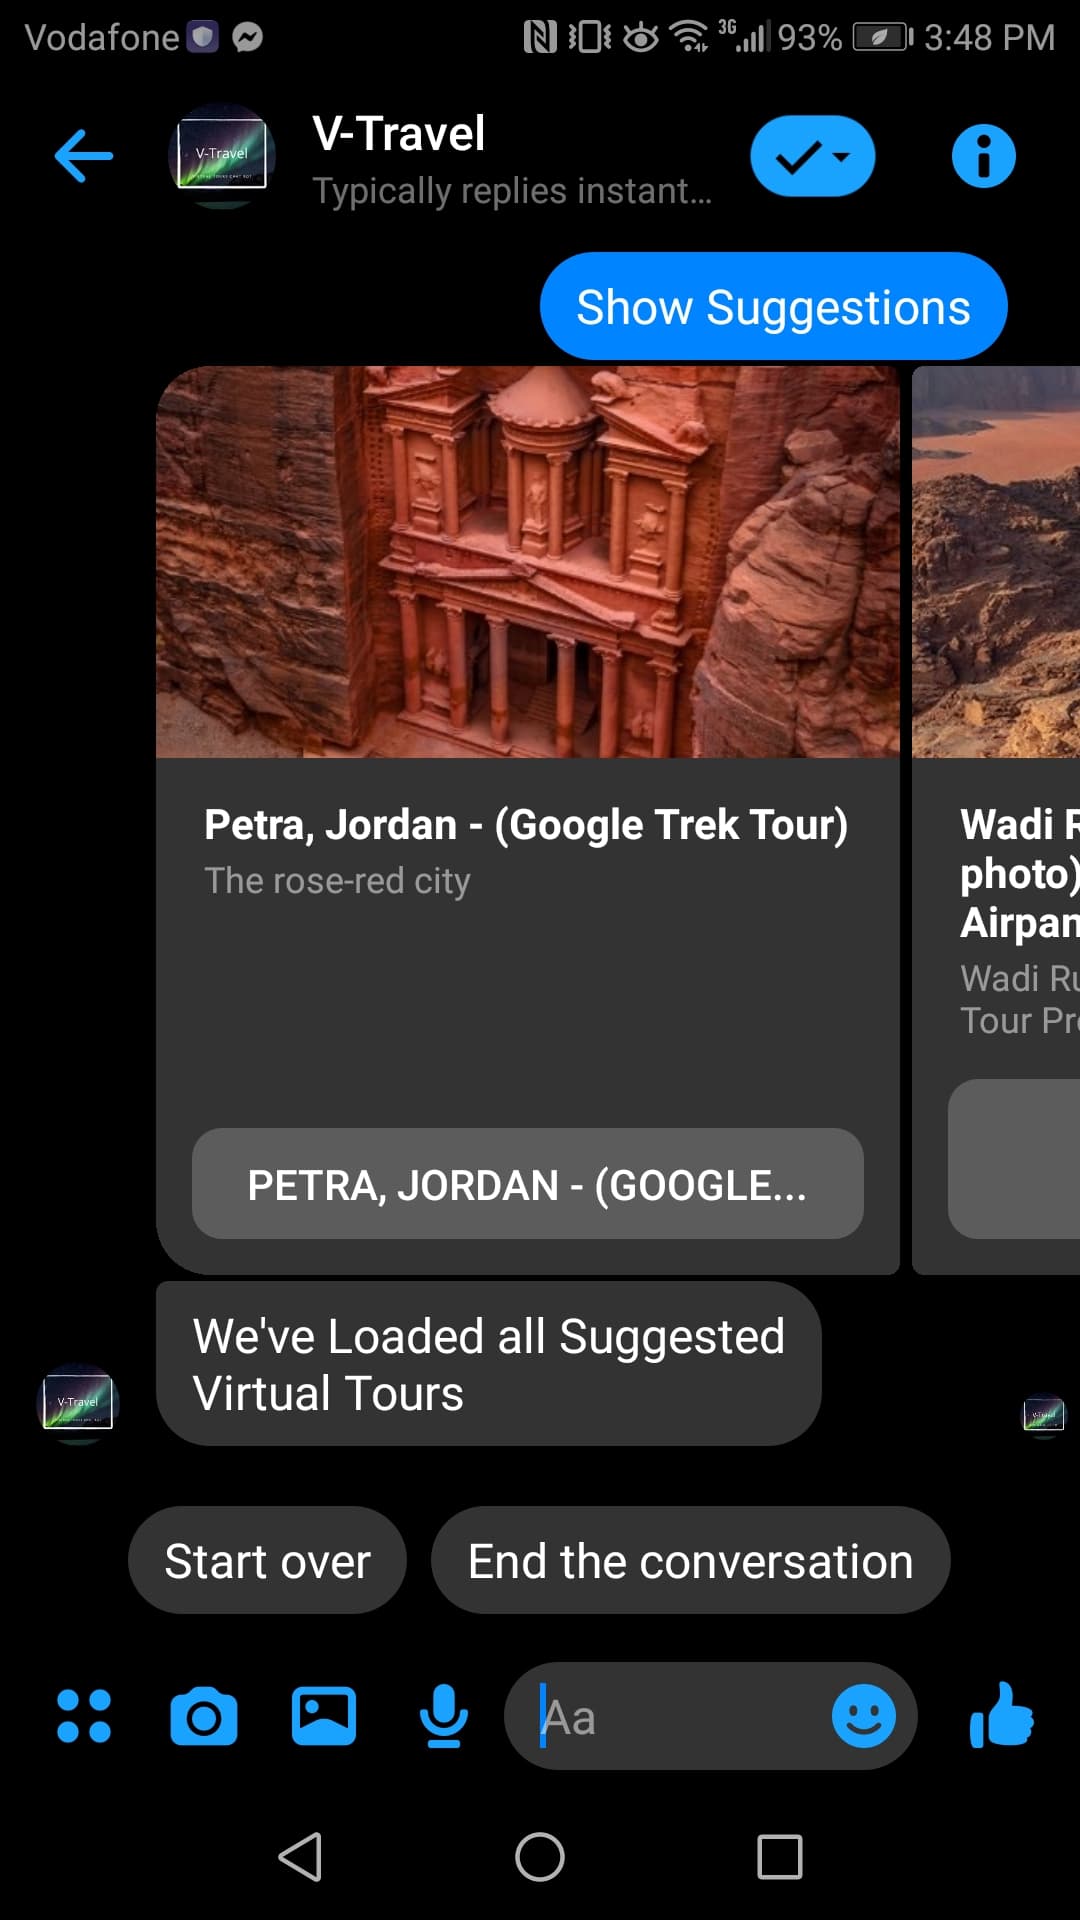Viewport: 1080px width, 1920px height.
Task: Tap Android recent apps square button
Action: [780, 1857]
